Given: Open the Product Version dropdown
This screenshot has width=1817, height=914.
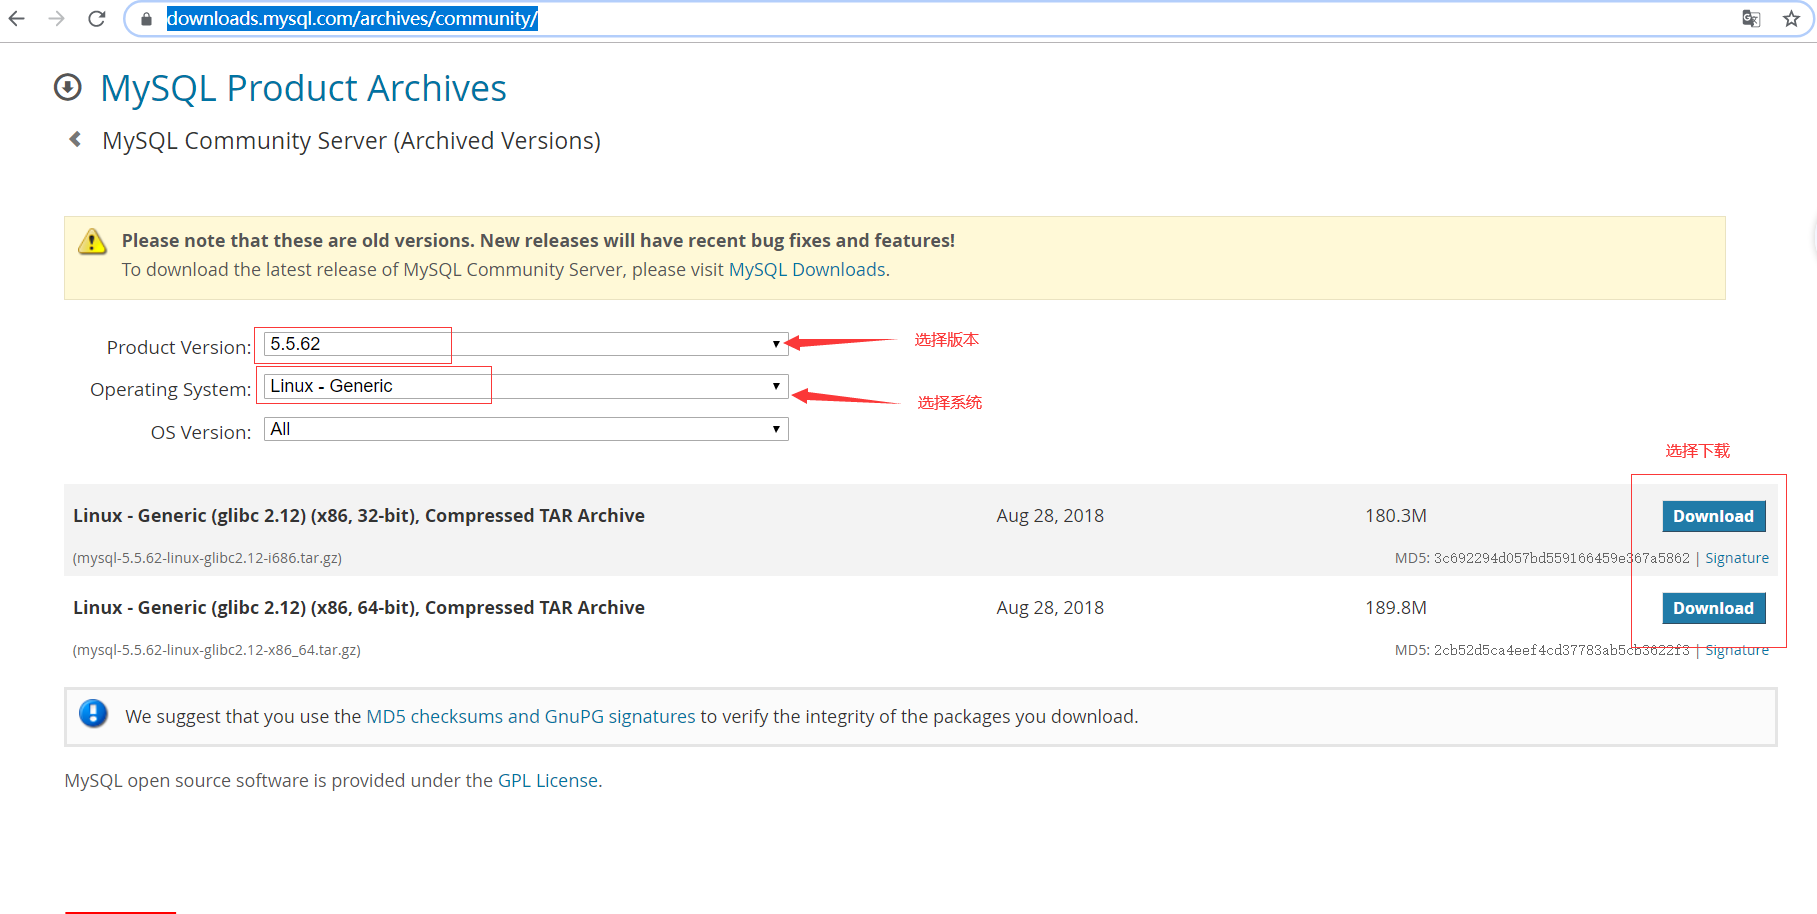Looking at the screenshot, I should (x=526, y=344).
